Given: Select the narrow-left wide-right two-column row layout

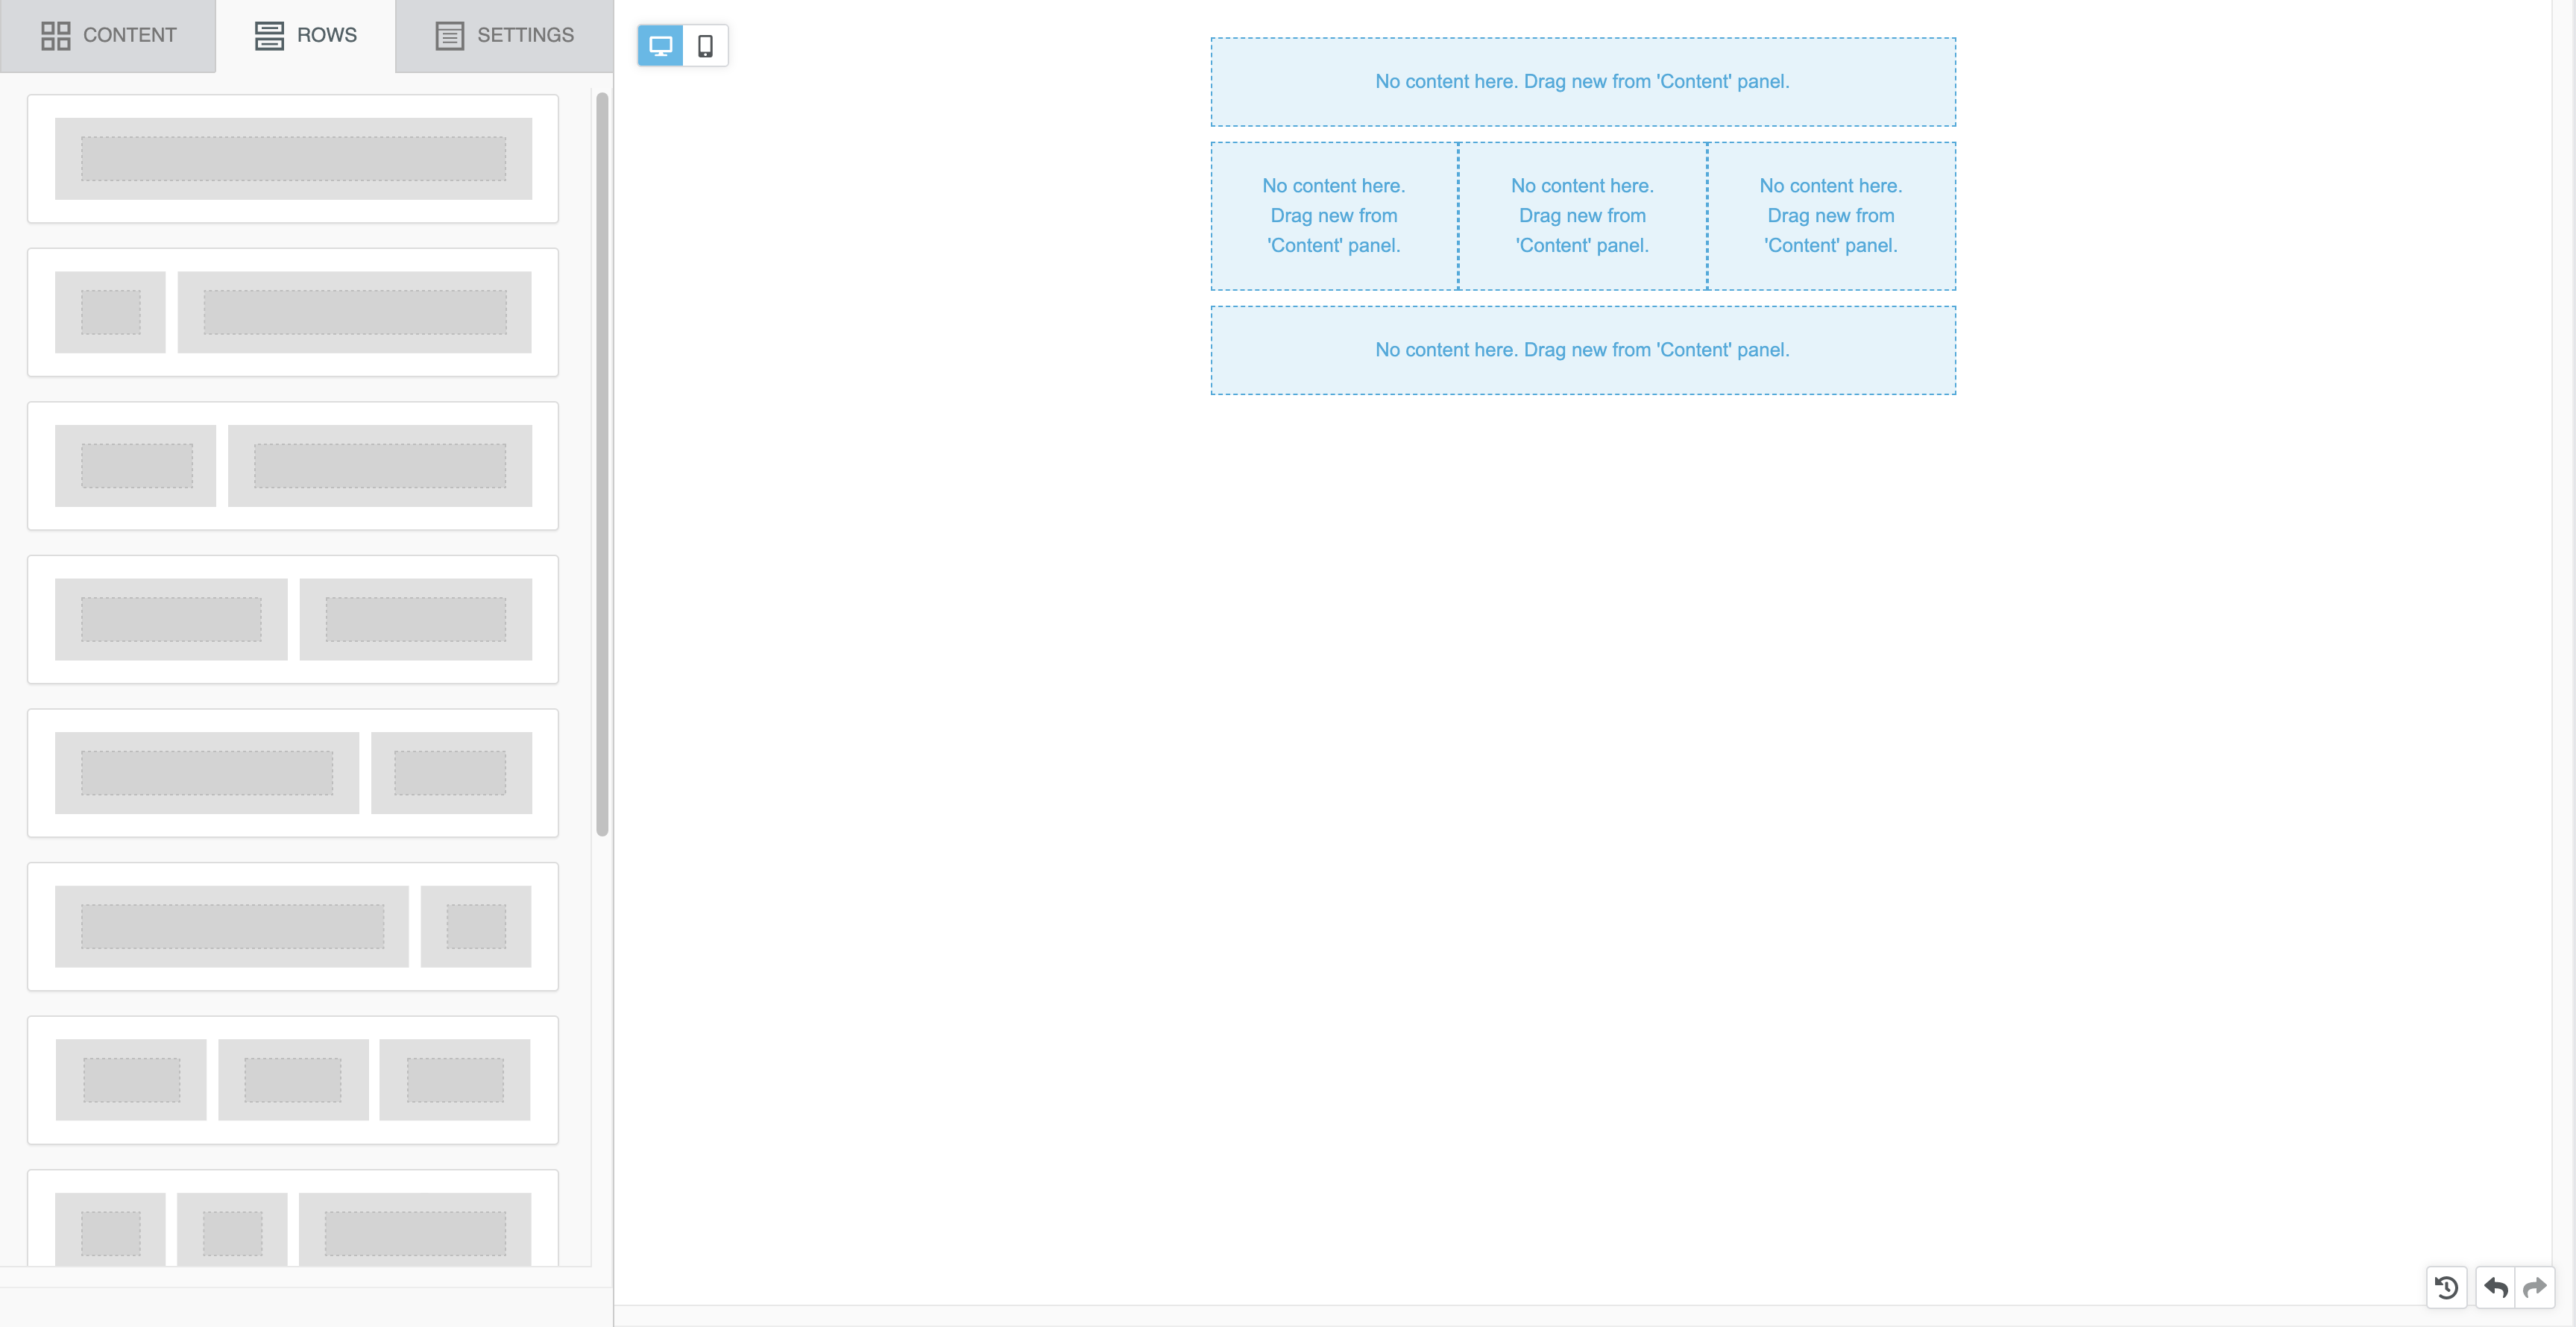Looking at the screenshot, I should (293, 312).
